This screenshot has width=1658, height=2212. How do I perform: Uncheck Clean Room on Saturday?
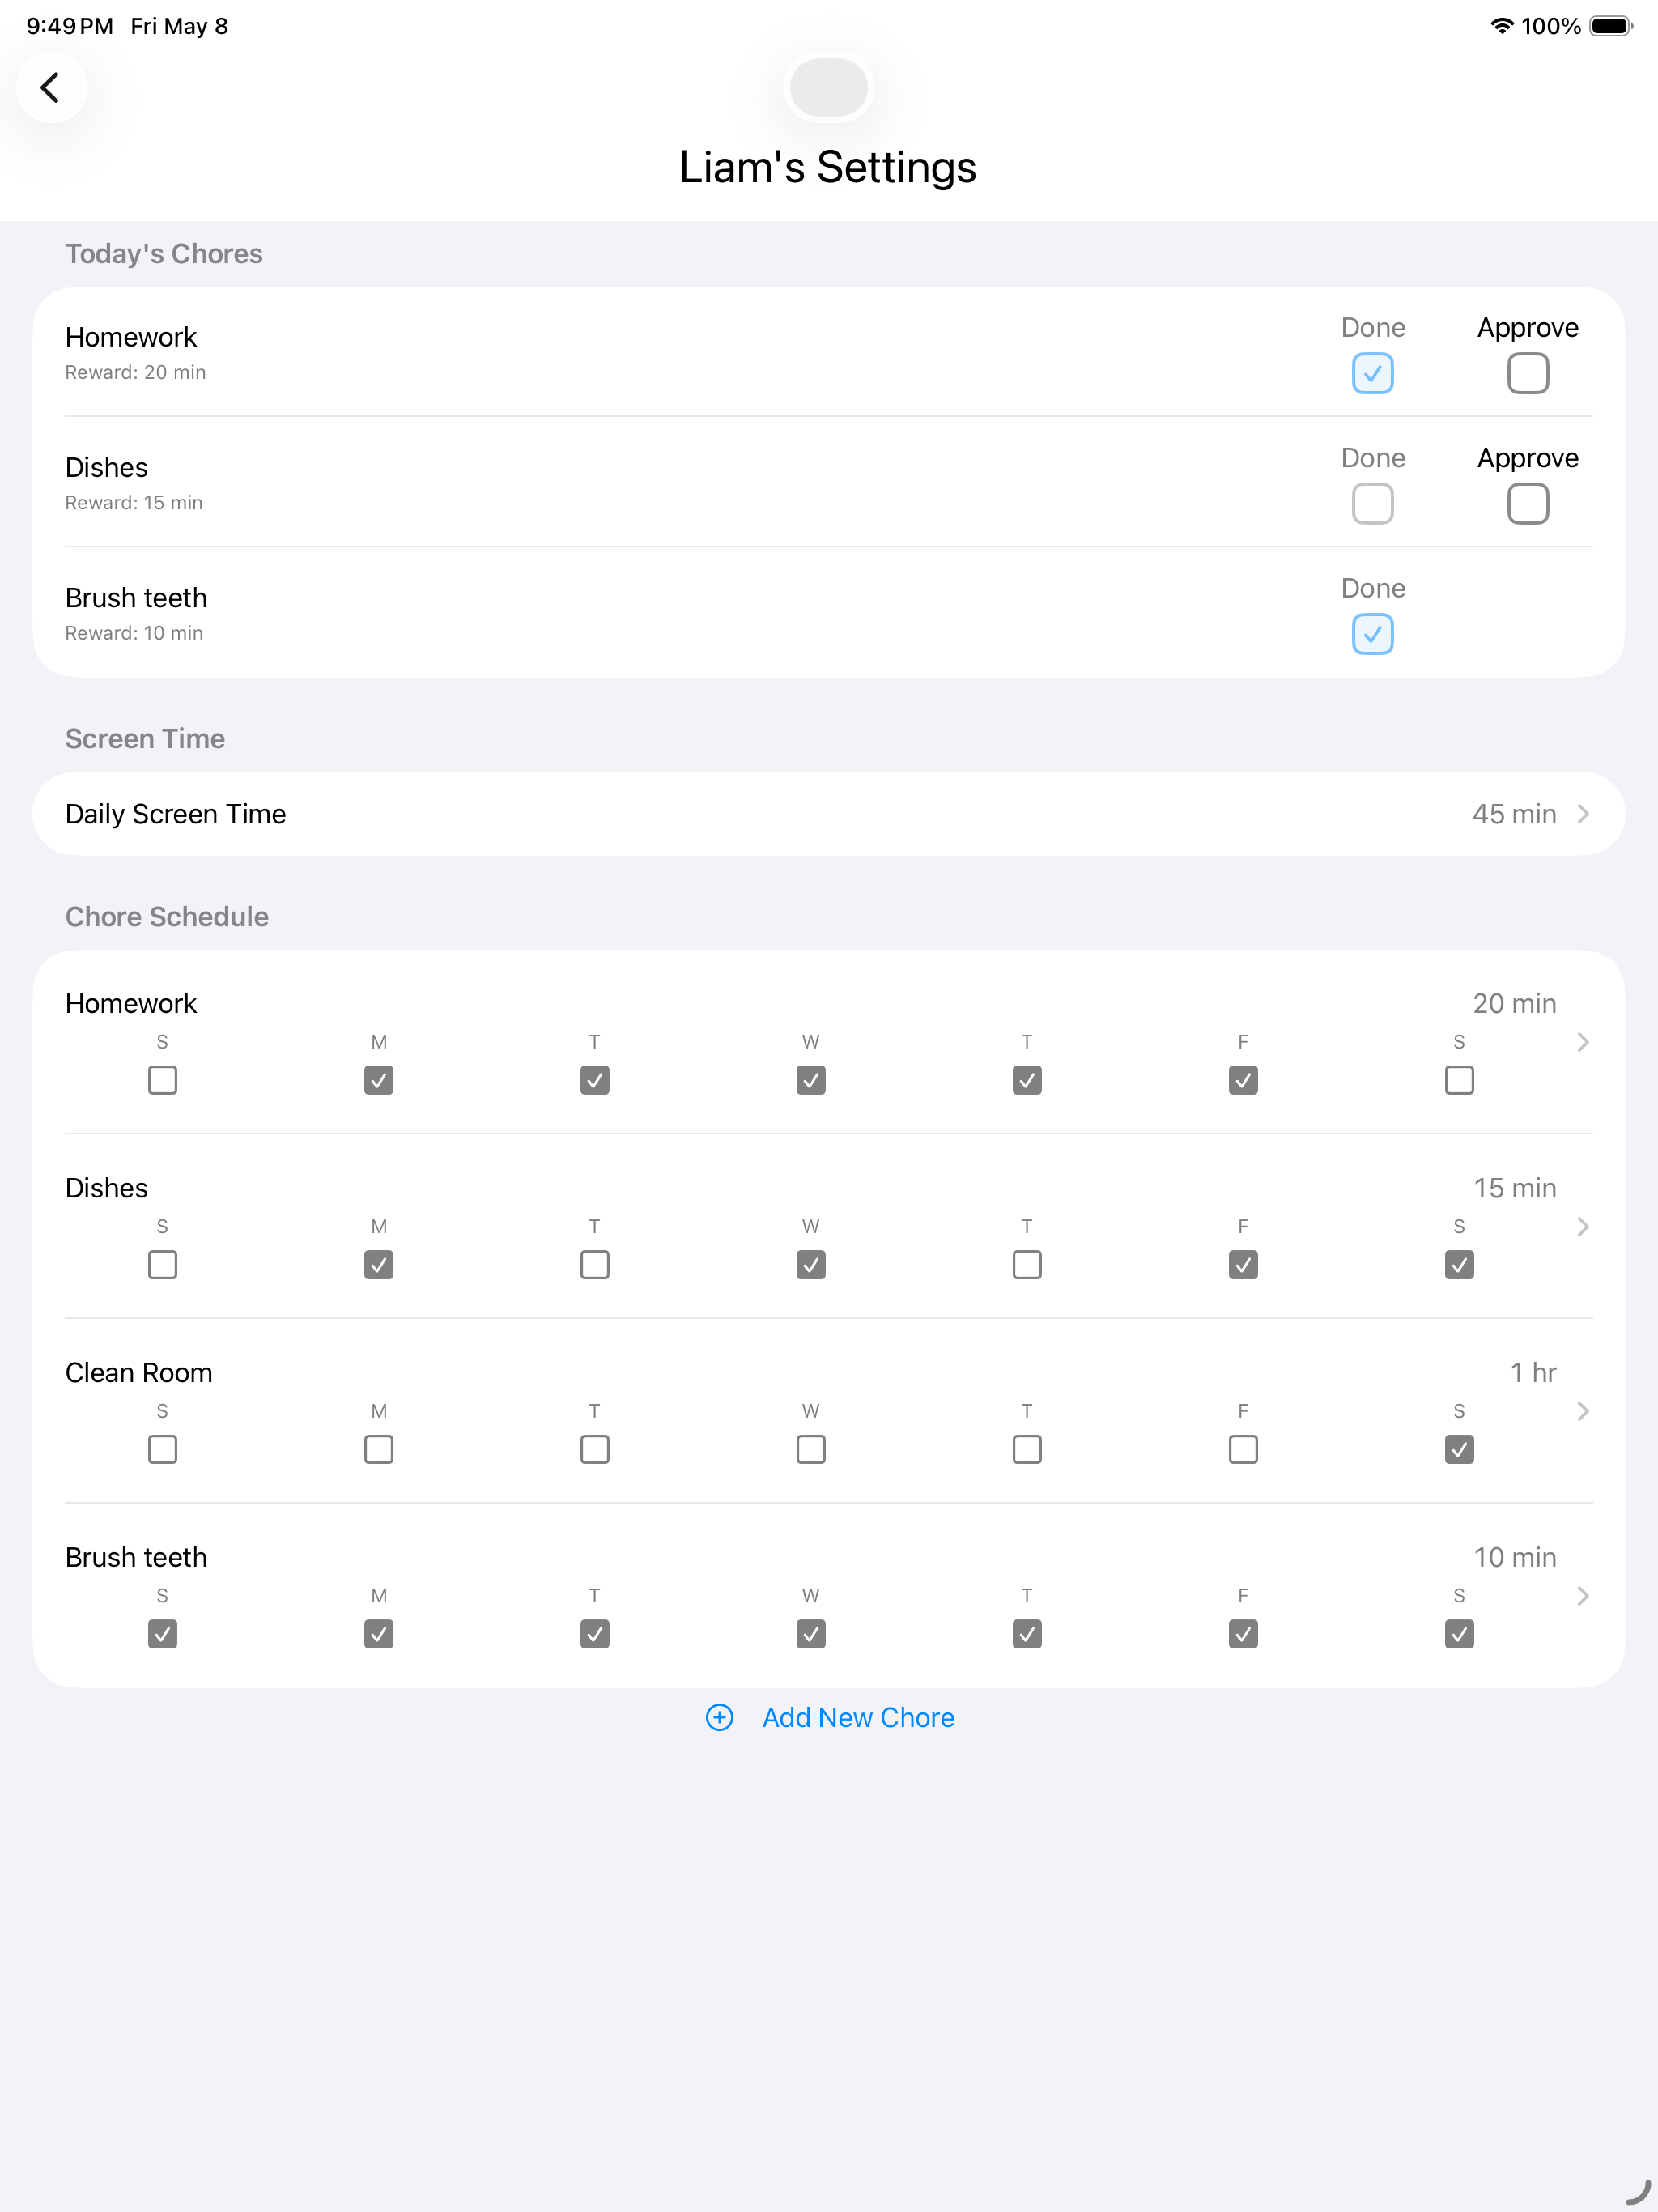(1459, 1449)
